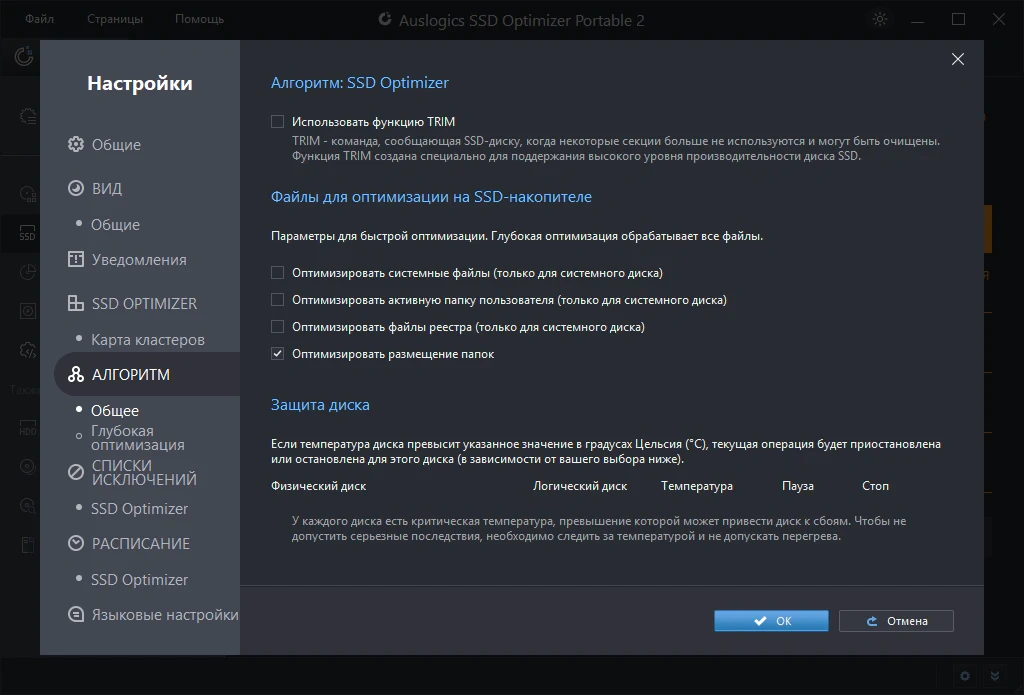Viewport: 1024px width, 695px height.
Task: Open Языковые настройки via its speech-bubble icon
Action: tap(76, 615)
